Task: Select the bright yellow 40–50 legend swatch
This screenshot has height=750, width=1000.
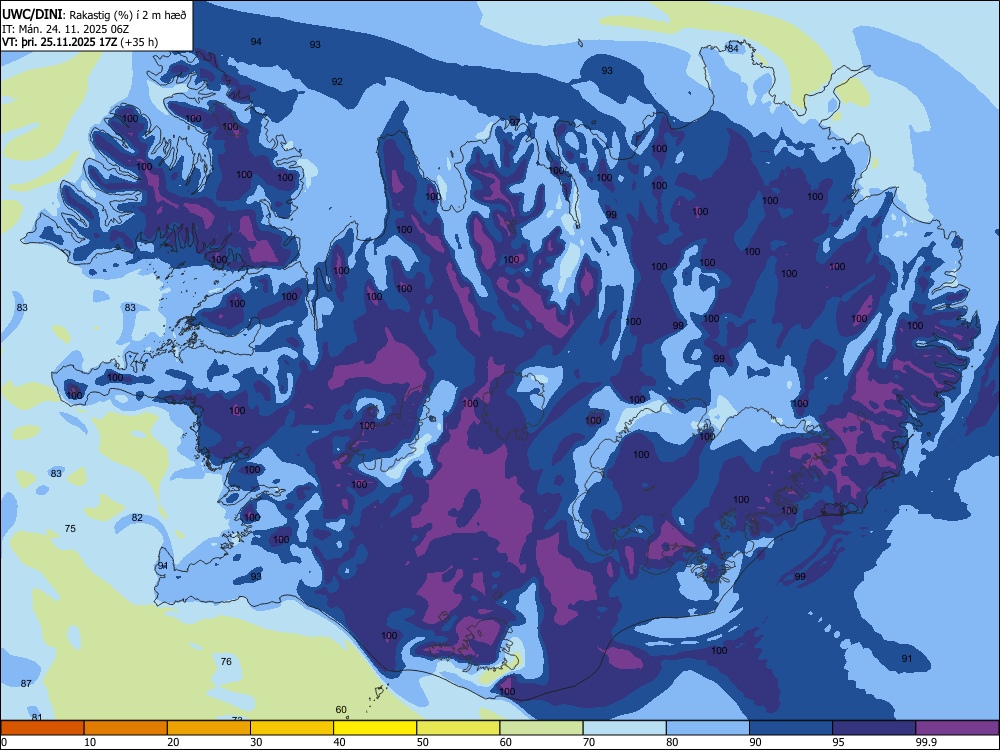Action: coord(375,728)
